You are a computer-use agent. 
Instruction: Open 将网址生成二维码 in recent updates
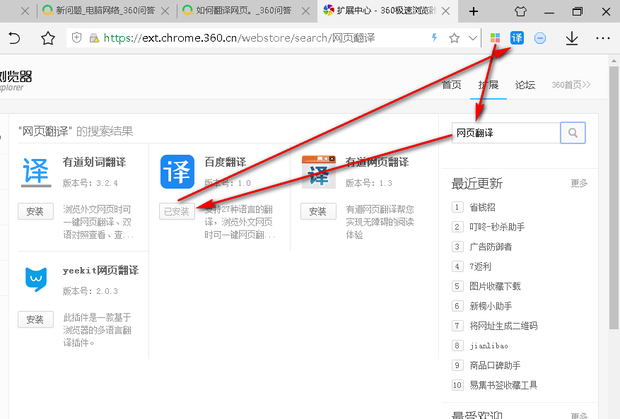[x=504, y=326]
